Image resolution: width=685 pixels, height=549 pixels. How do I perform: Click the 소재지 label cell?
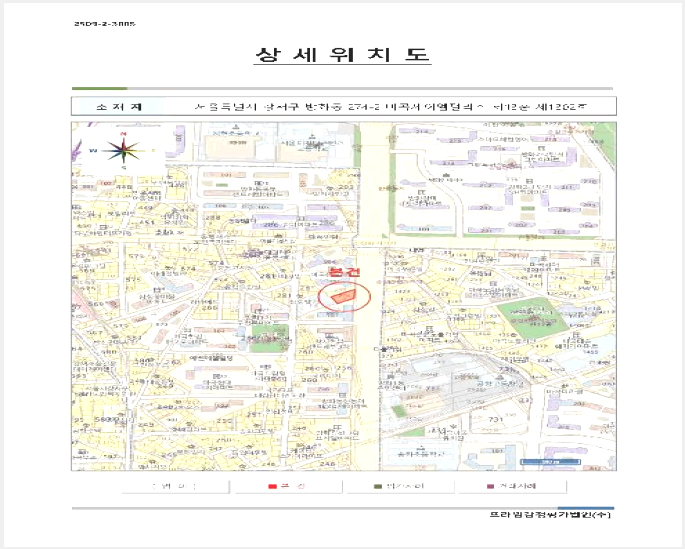point(119,106)
